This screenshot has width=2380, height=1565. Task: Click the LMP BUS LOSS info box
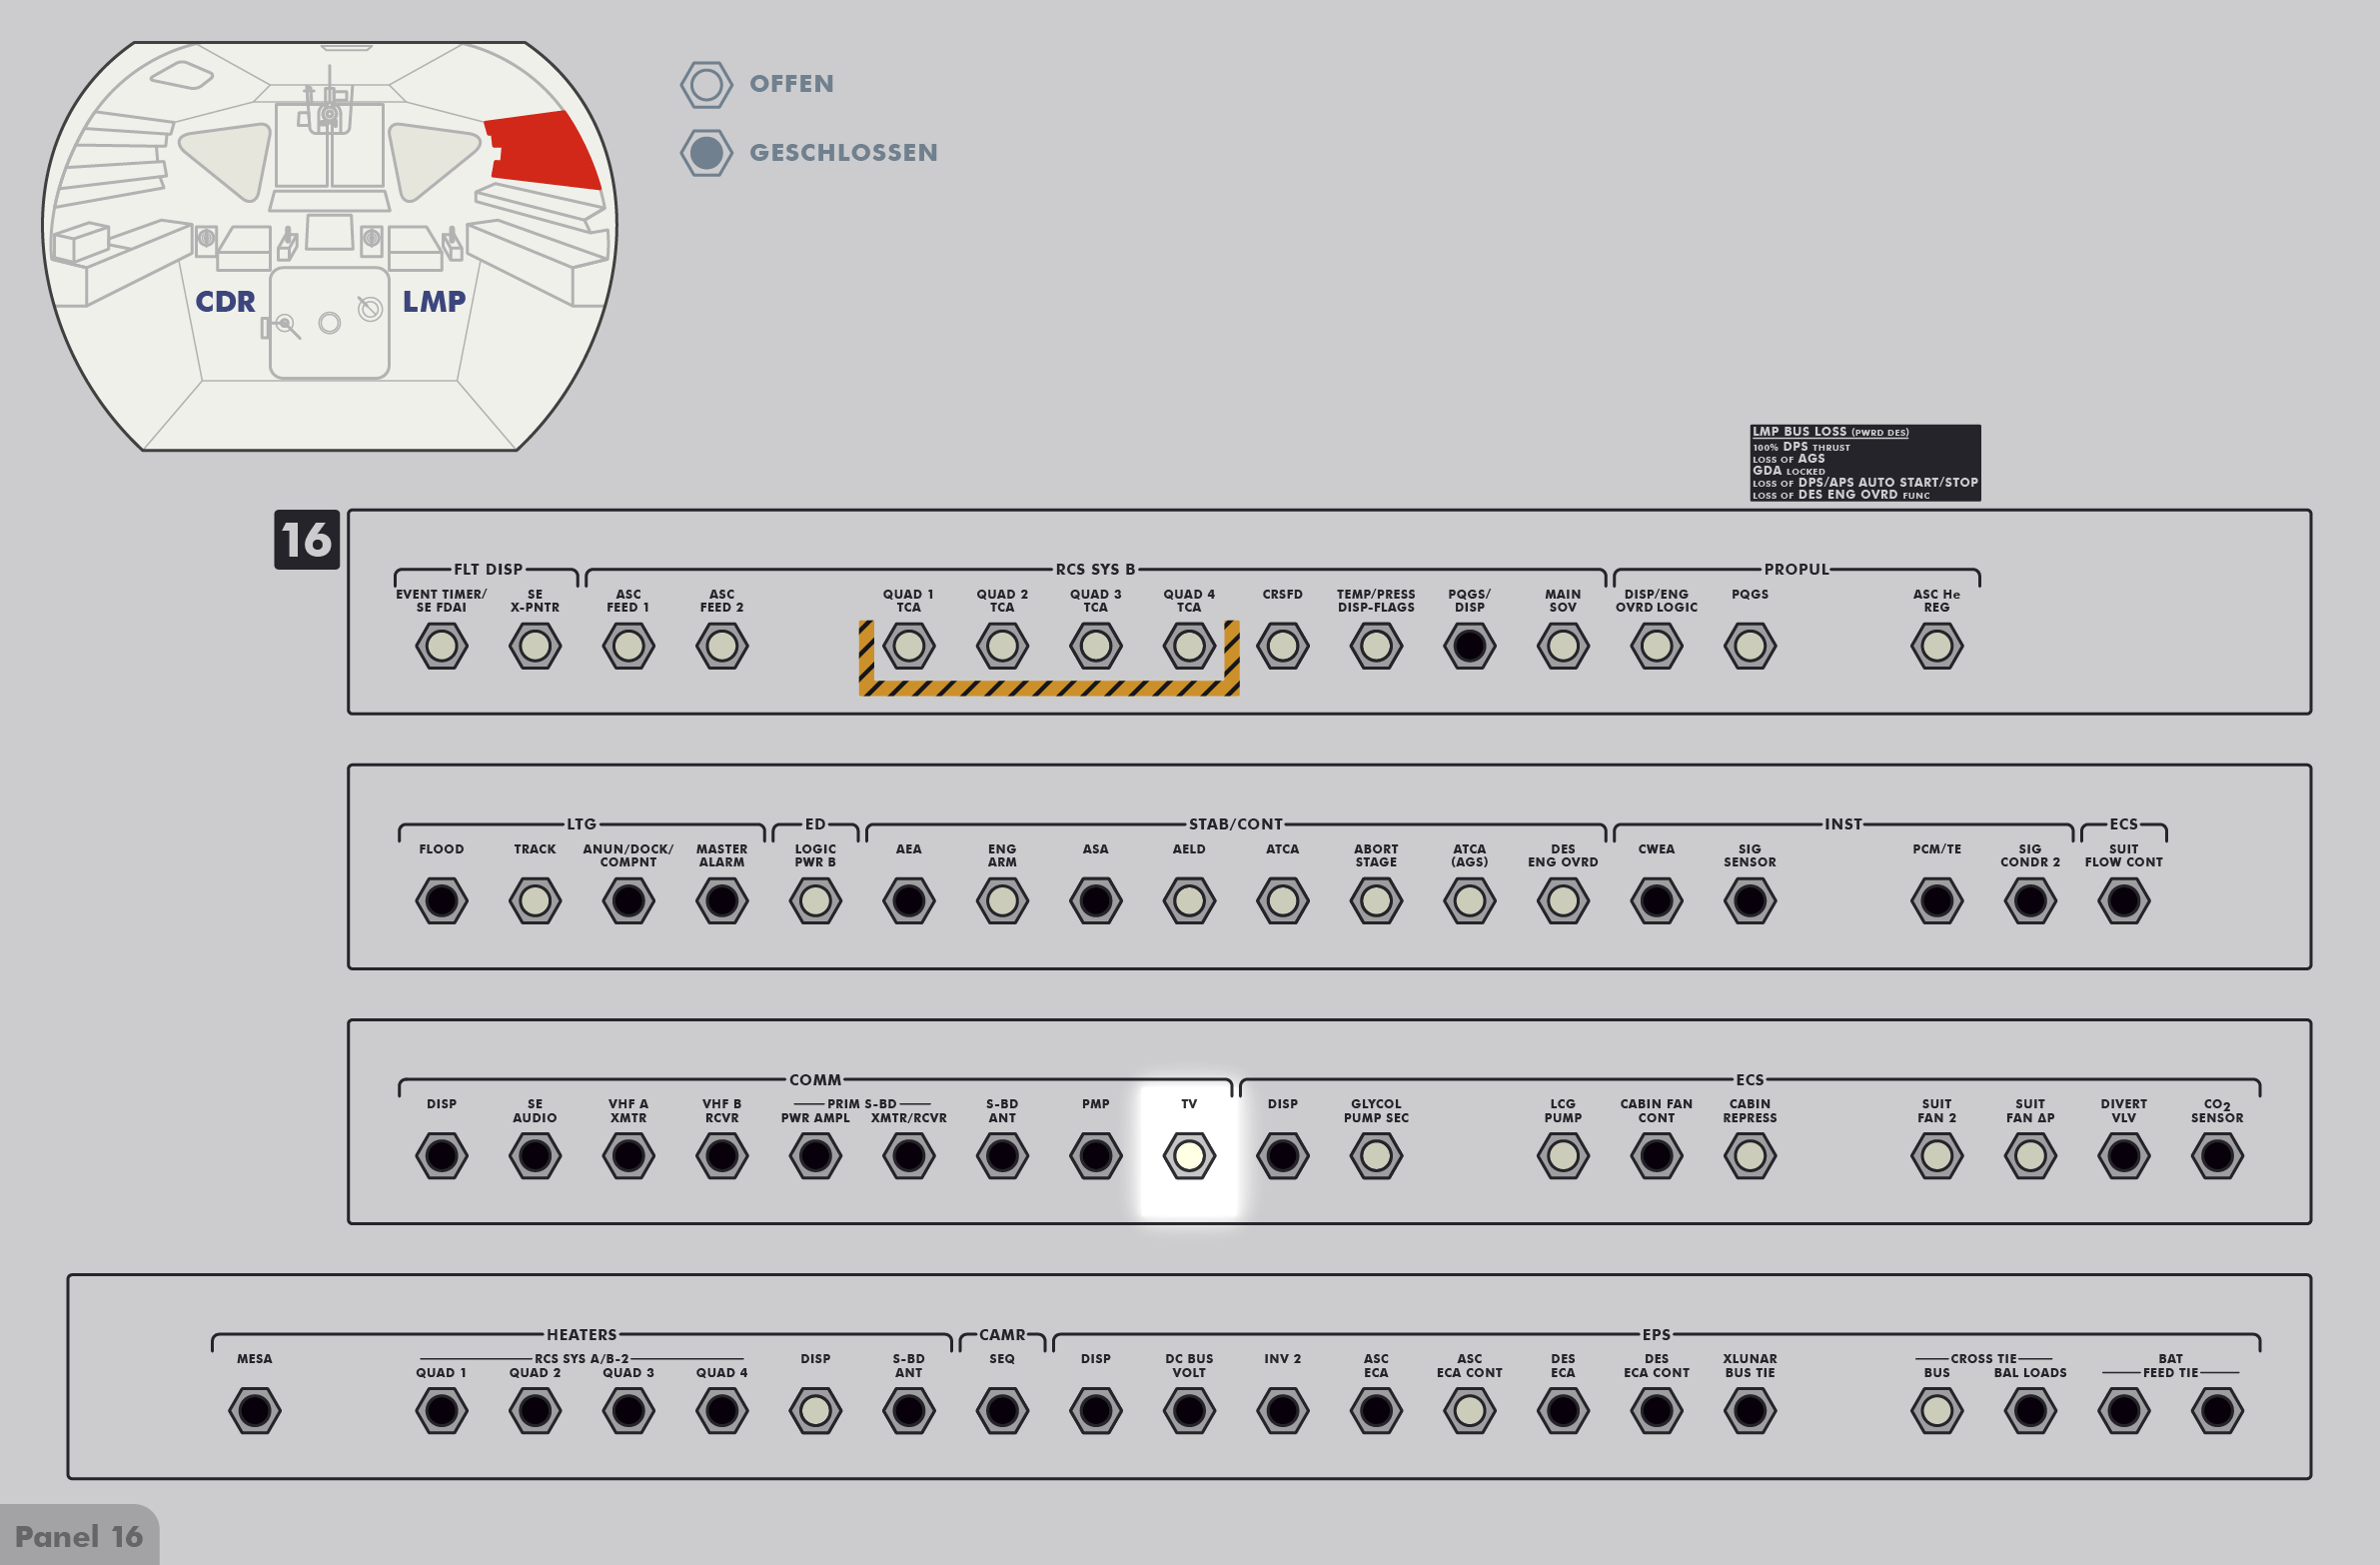[x=1864, y=463]
